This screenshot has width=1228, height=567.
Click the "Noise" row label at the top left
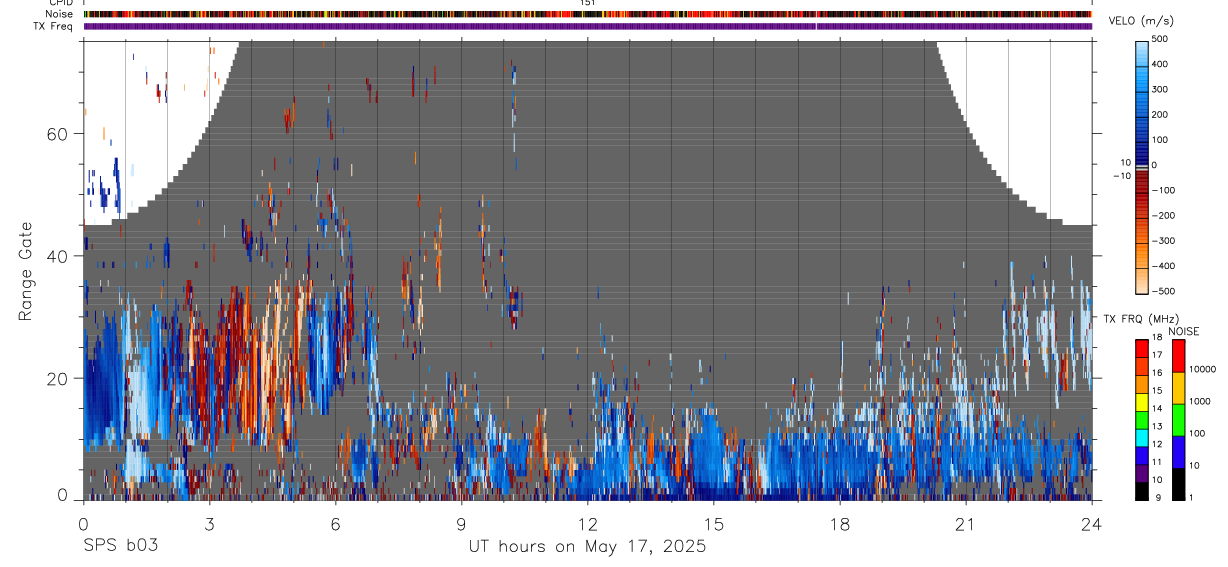pyautogui.click(x=59, y=14)
